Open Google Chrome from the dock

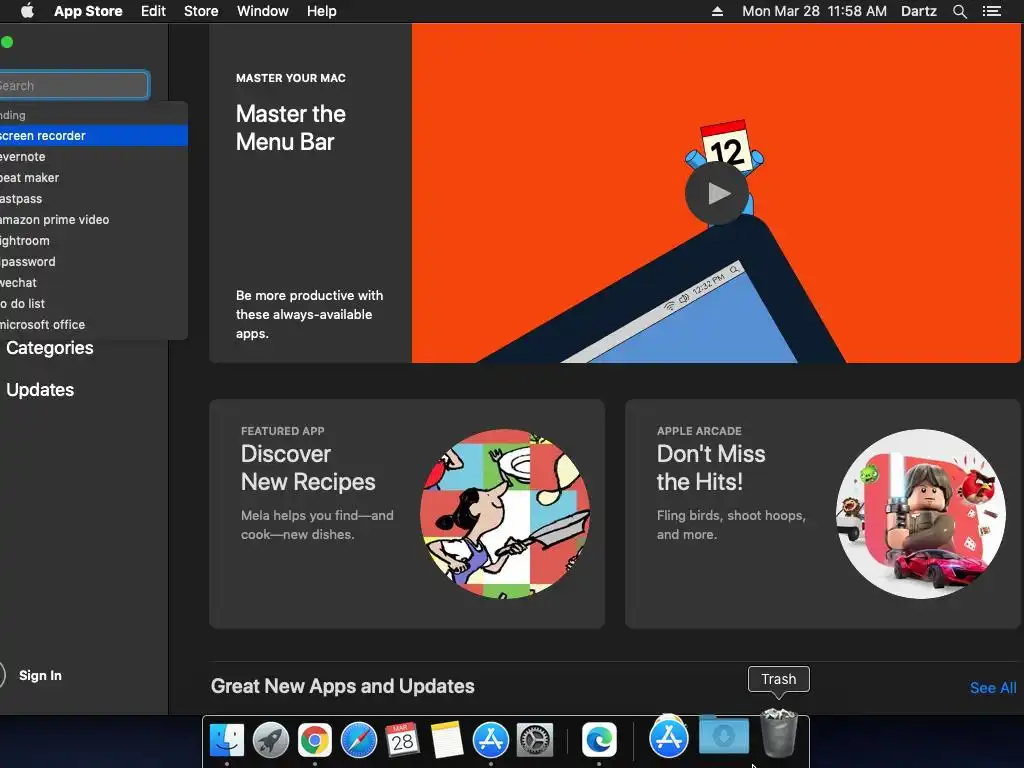click(x=315, y=740)
